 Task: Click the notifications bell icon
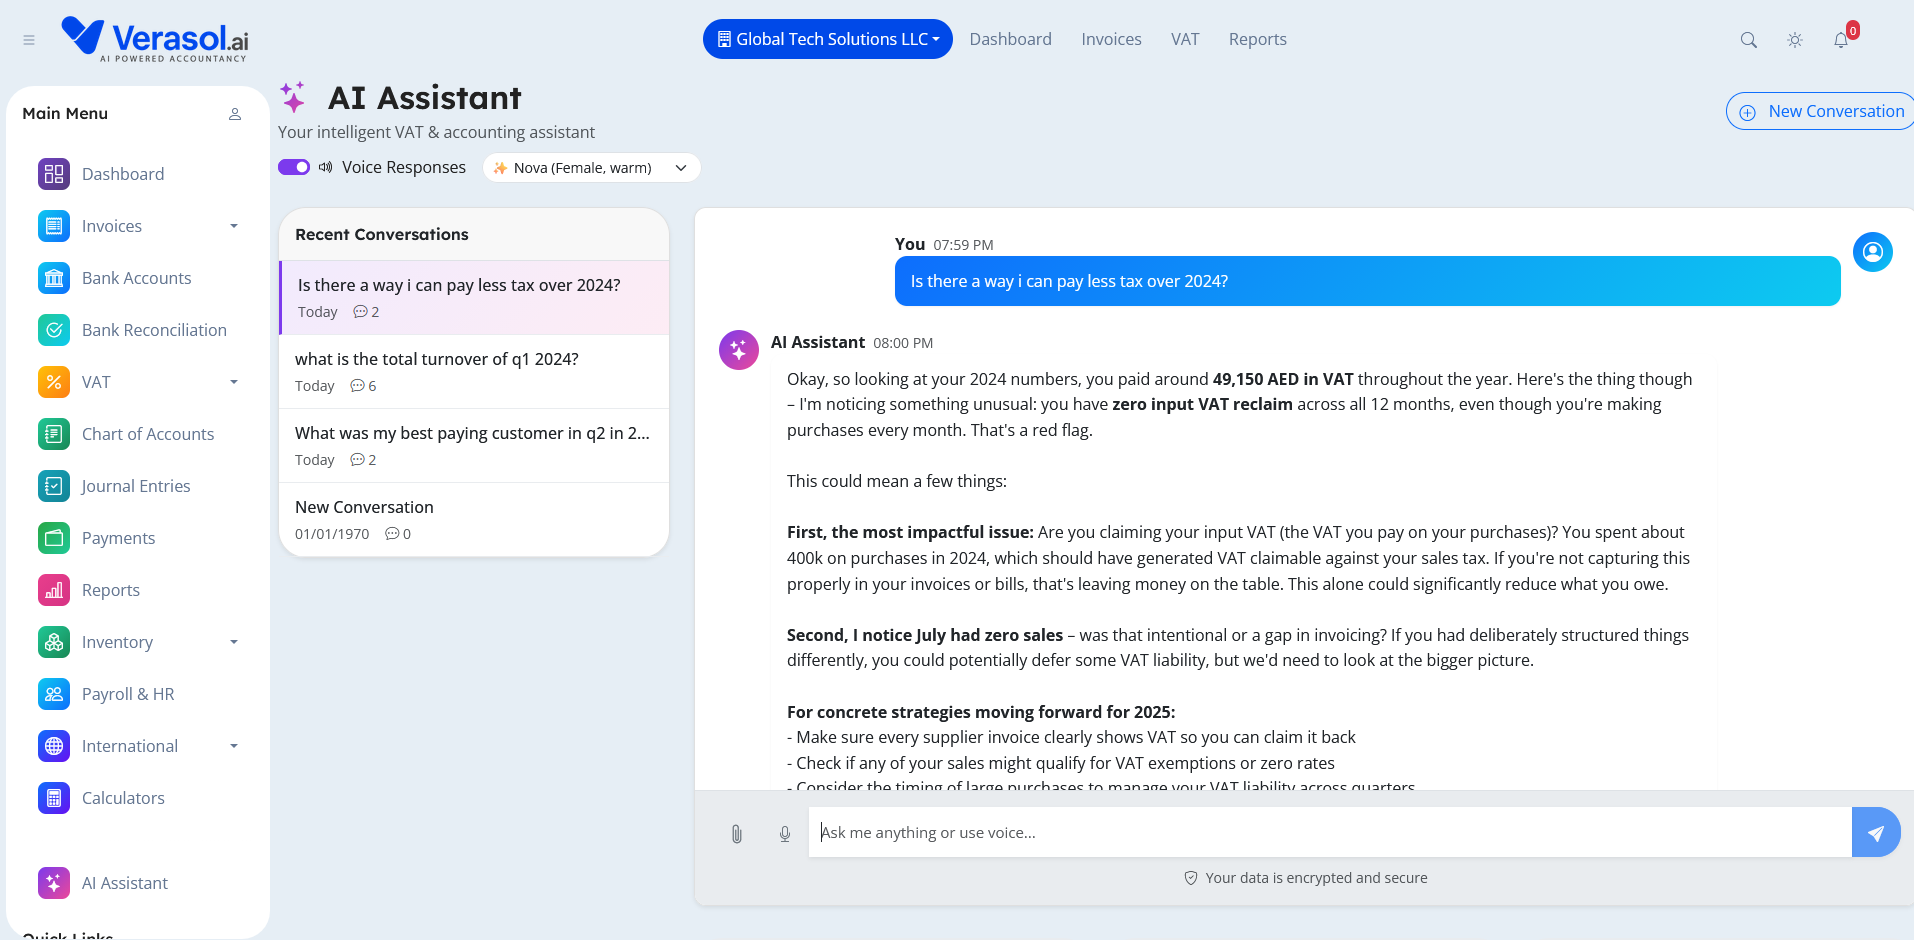[x=1839, y=40]
